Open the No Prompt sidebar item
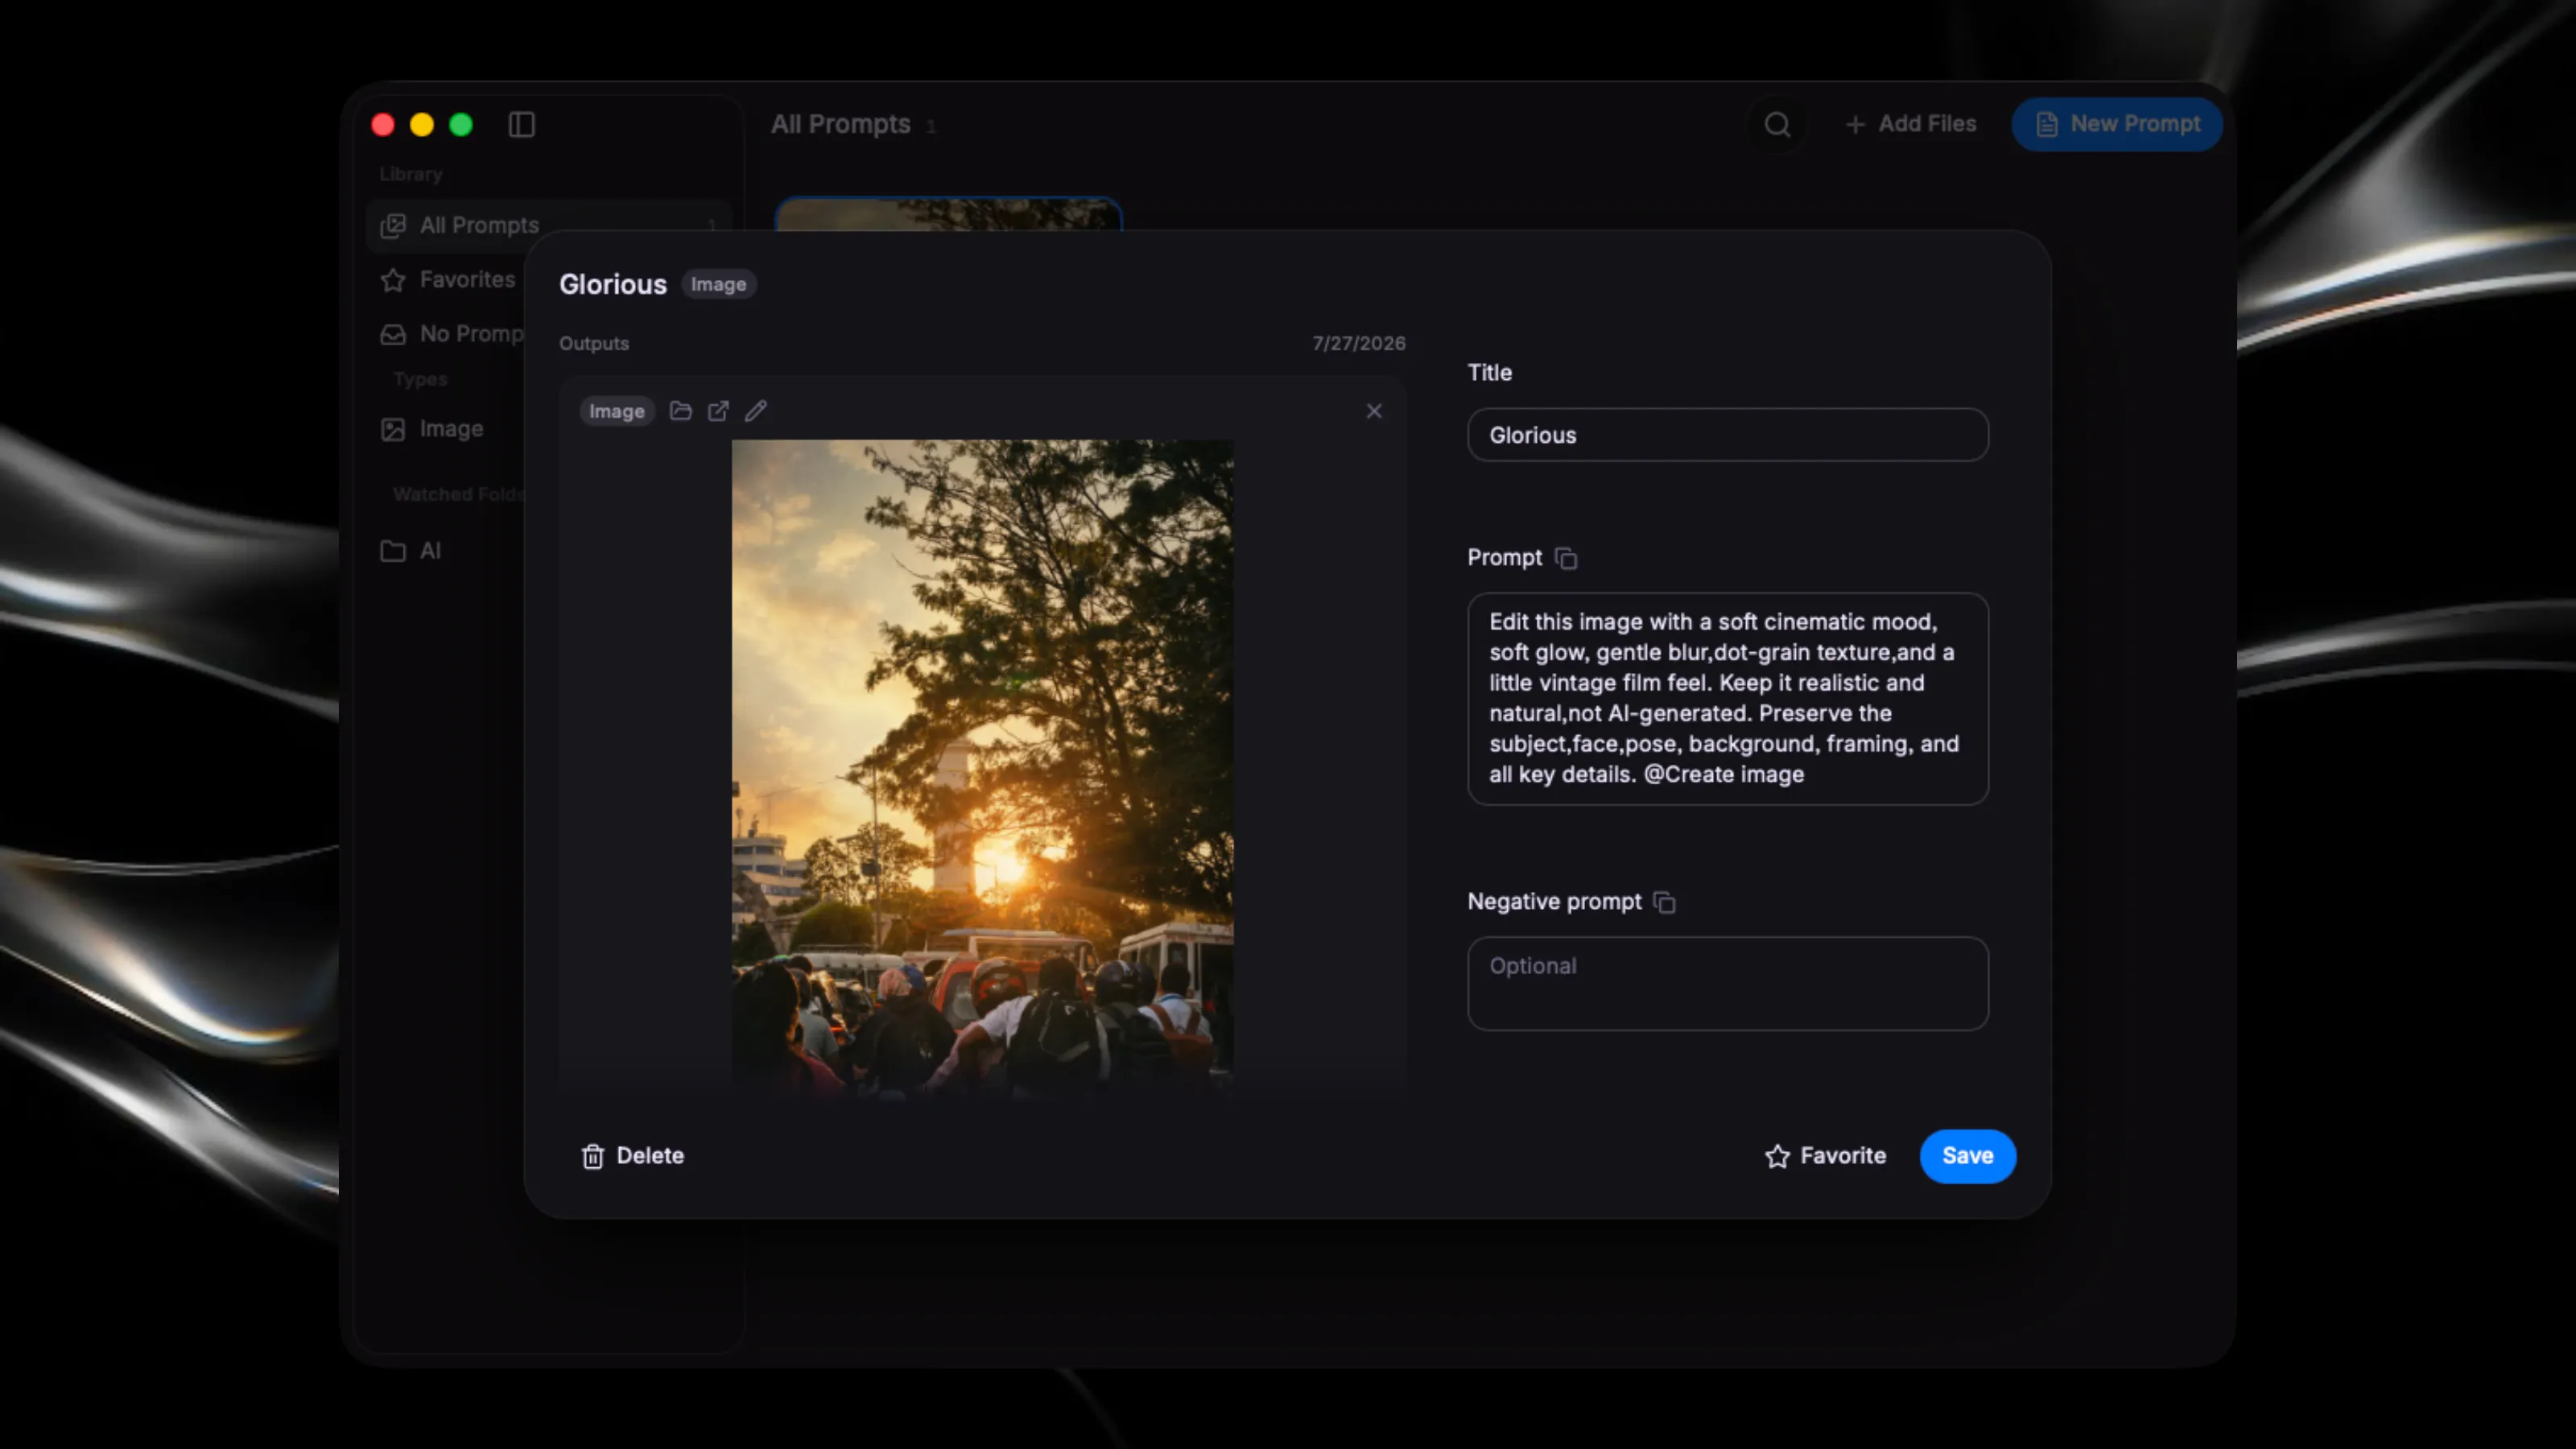Image resolution: width=2576 pixels, height=1449 pixels. pyautogui.click(x=452, y=333)
